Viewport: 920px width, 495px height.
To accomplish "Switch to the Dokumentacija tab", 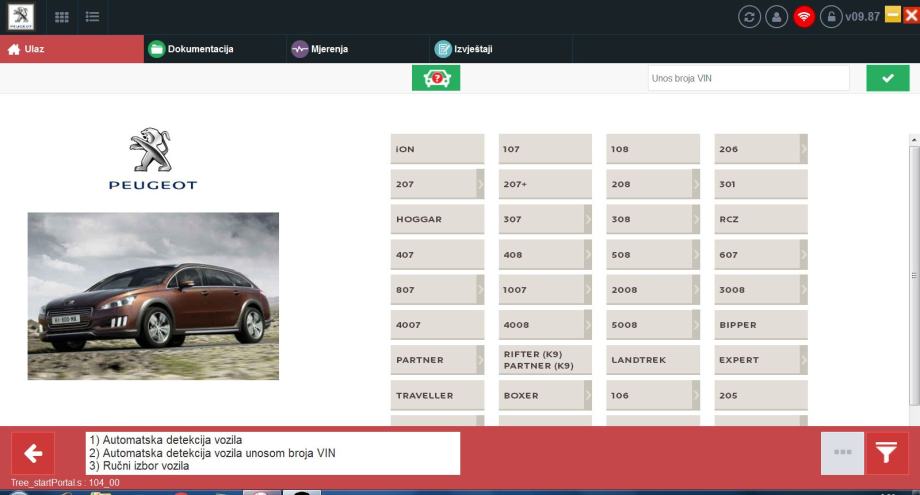I will (215, 49).
